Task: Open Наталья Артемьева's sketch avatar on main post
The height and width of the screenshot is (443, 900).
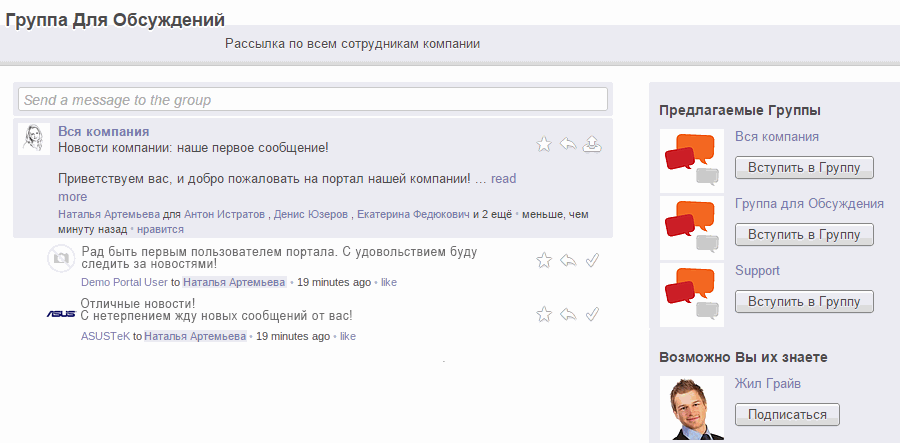Action: tap(34, 139)
